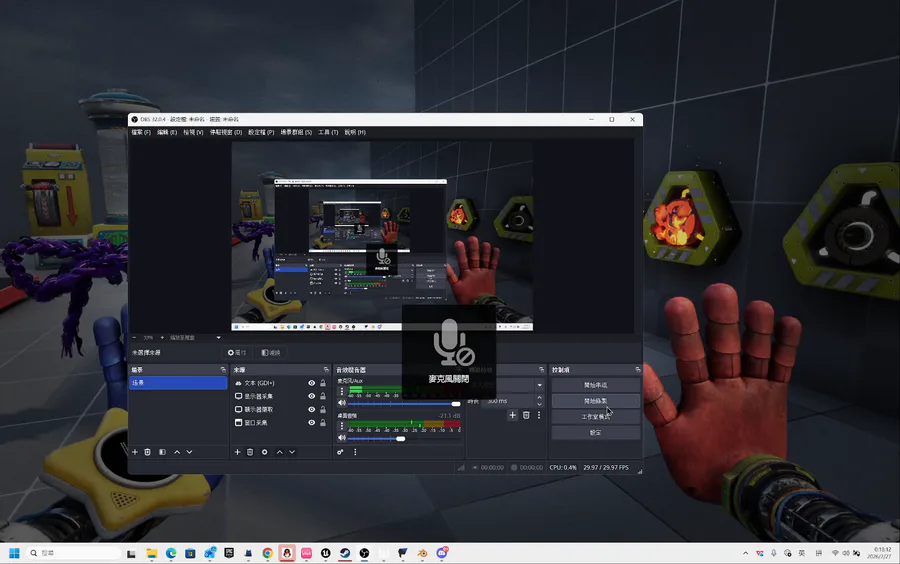The width and height of the screenshot is (900, 564).
Task: Toggle visibility of third source row (顯示器擷取)
Action: click(x=312, y=410)
